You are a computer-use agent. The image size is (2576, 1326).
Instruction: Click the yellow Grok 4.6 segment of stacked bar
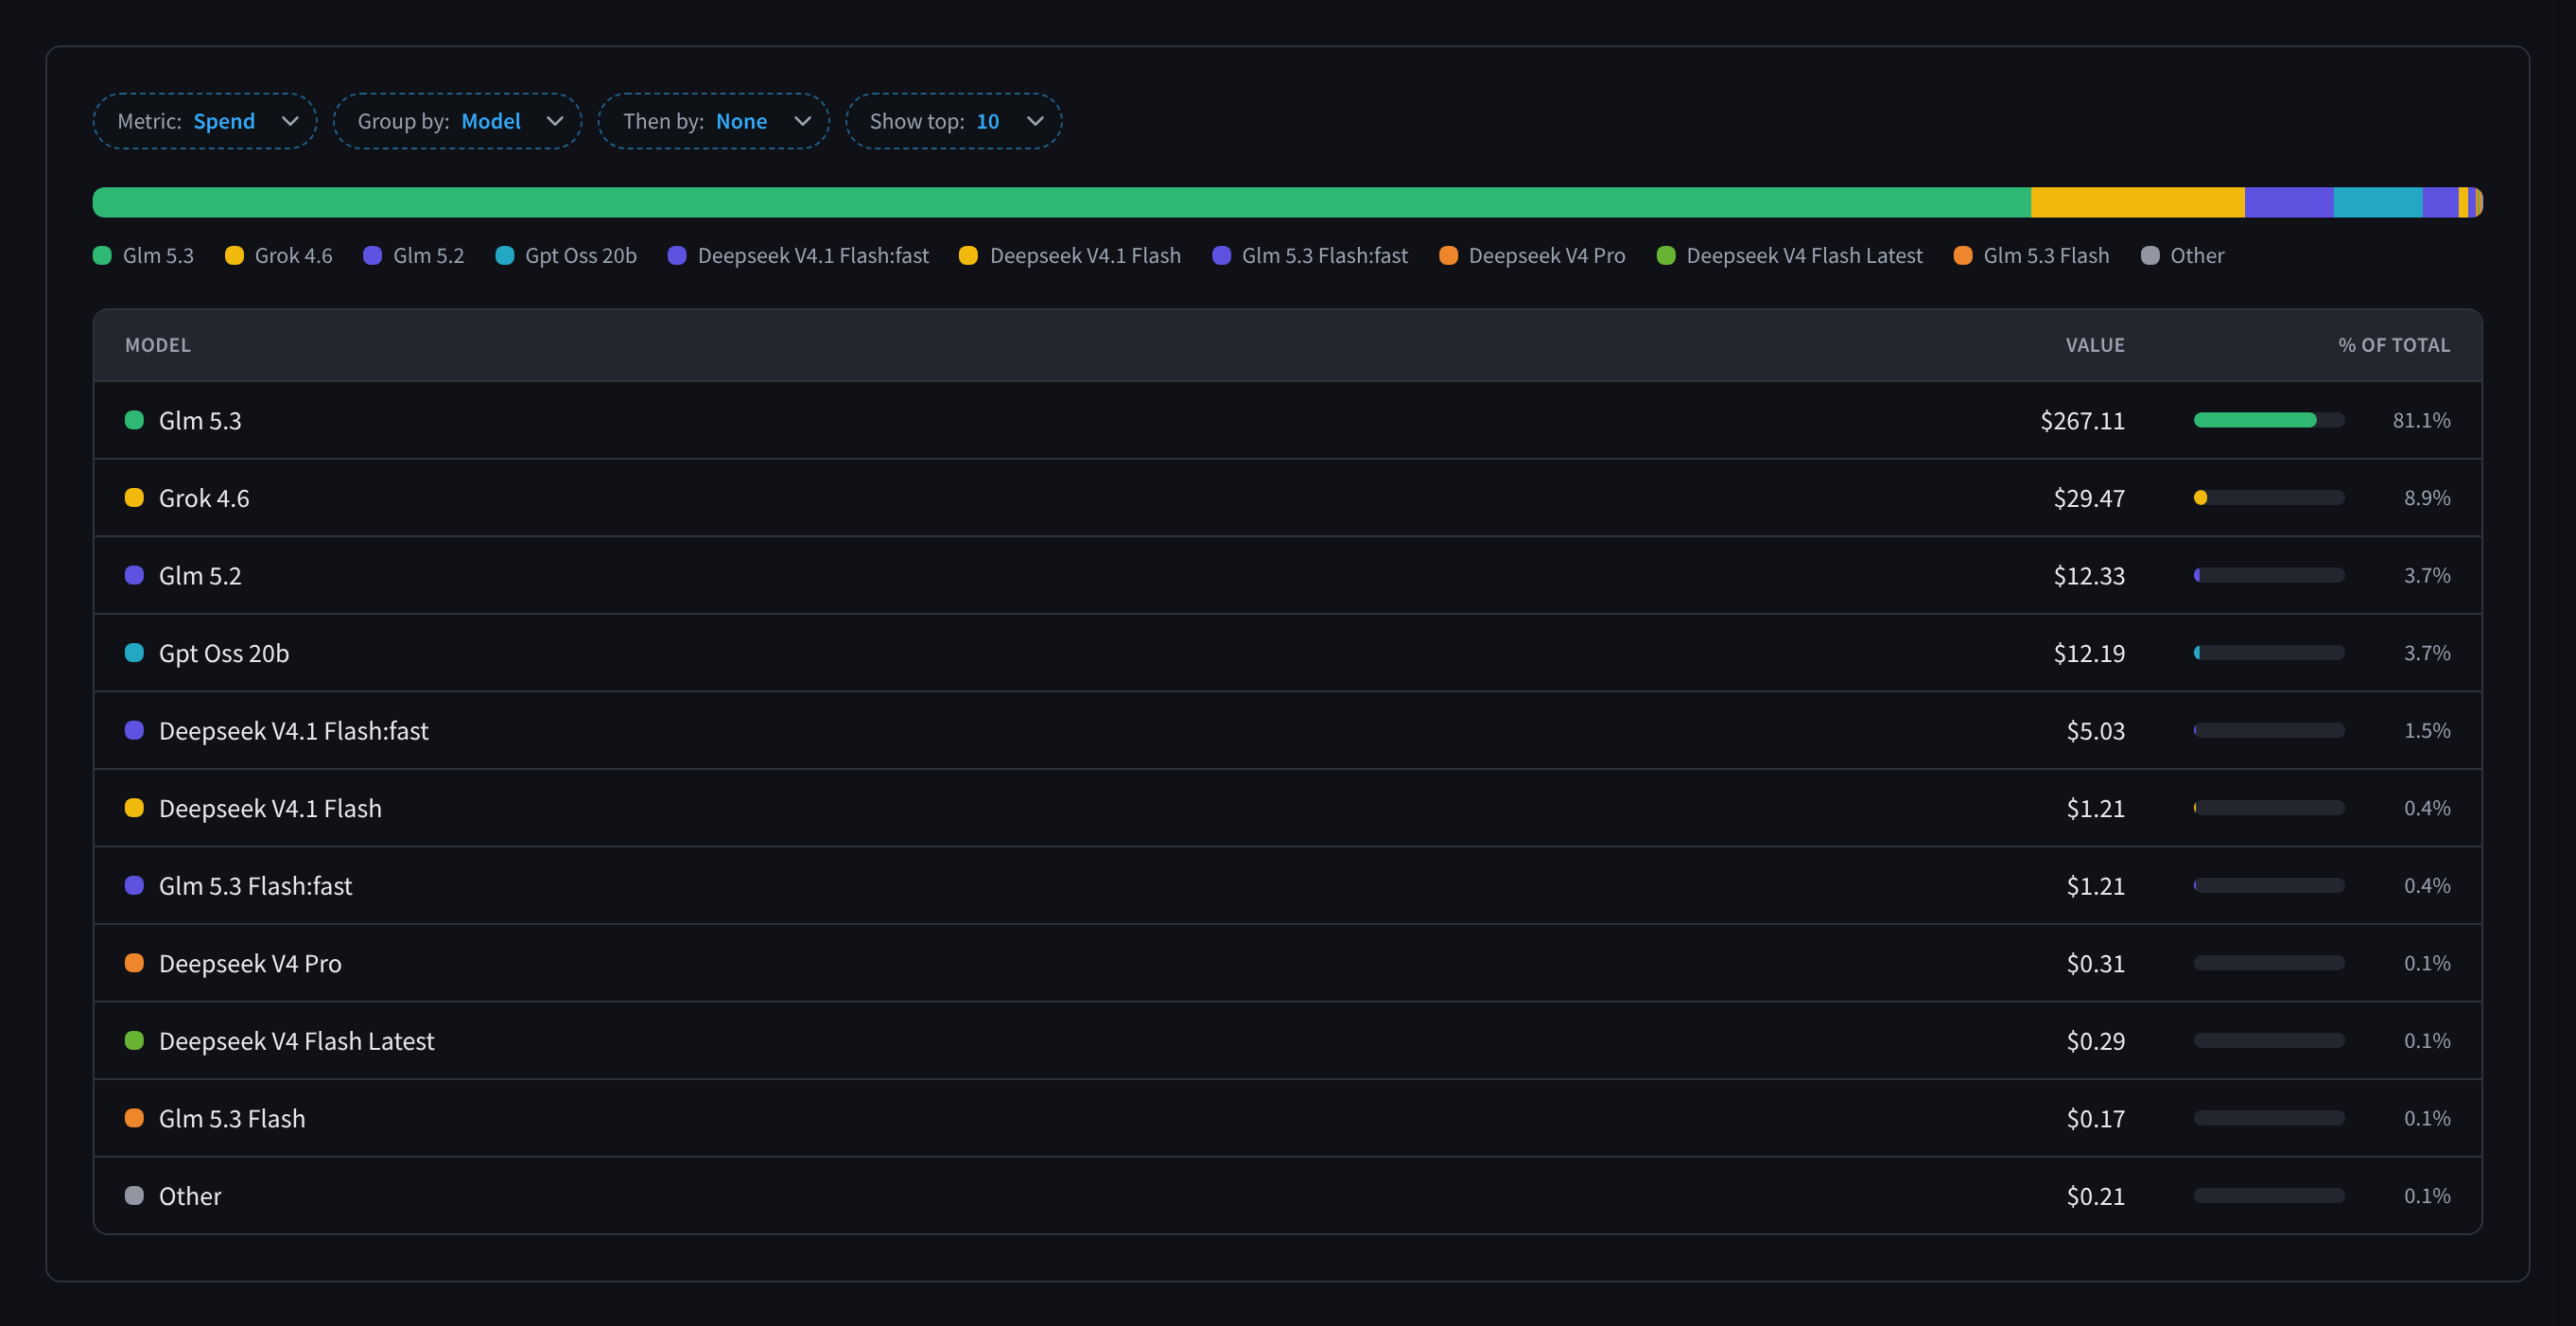[2138, 202]
